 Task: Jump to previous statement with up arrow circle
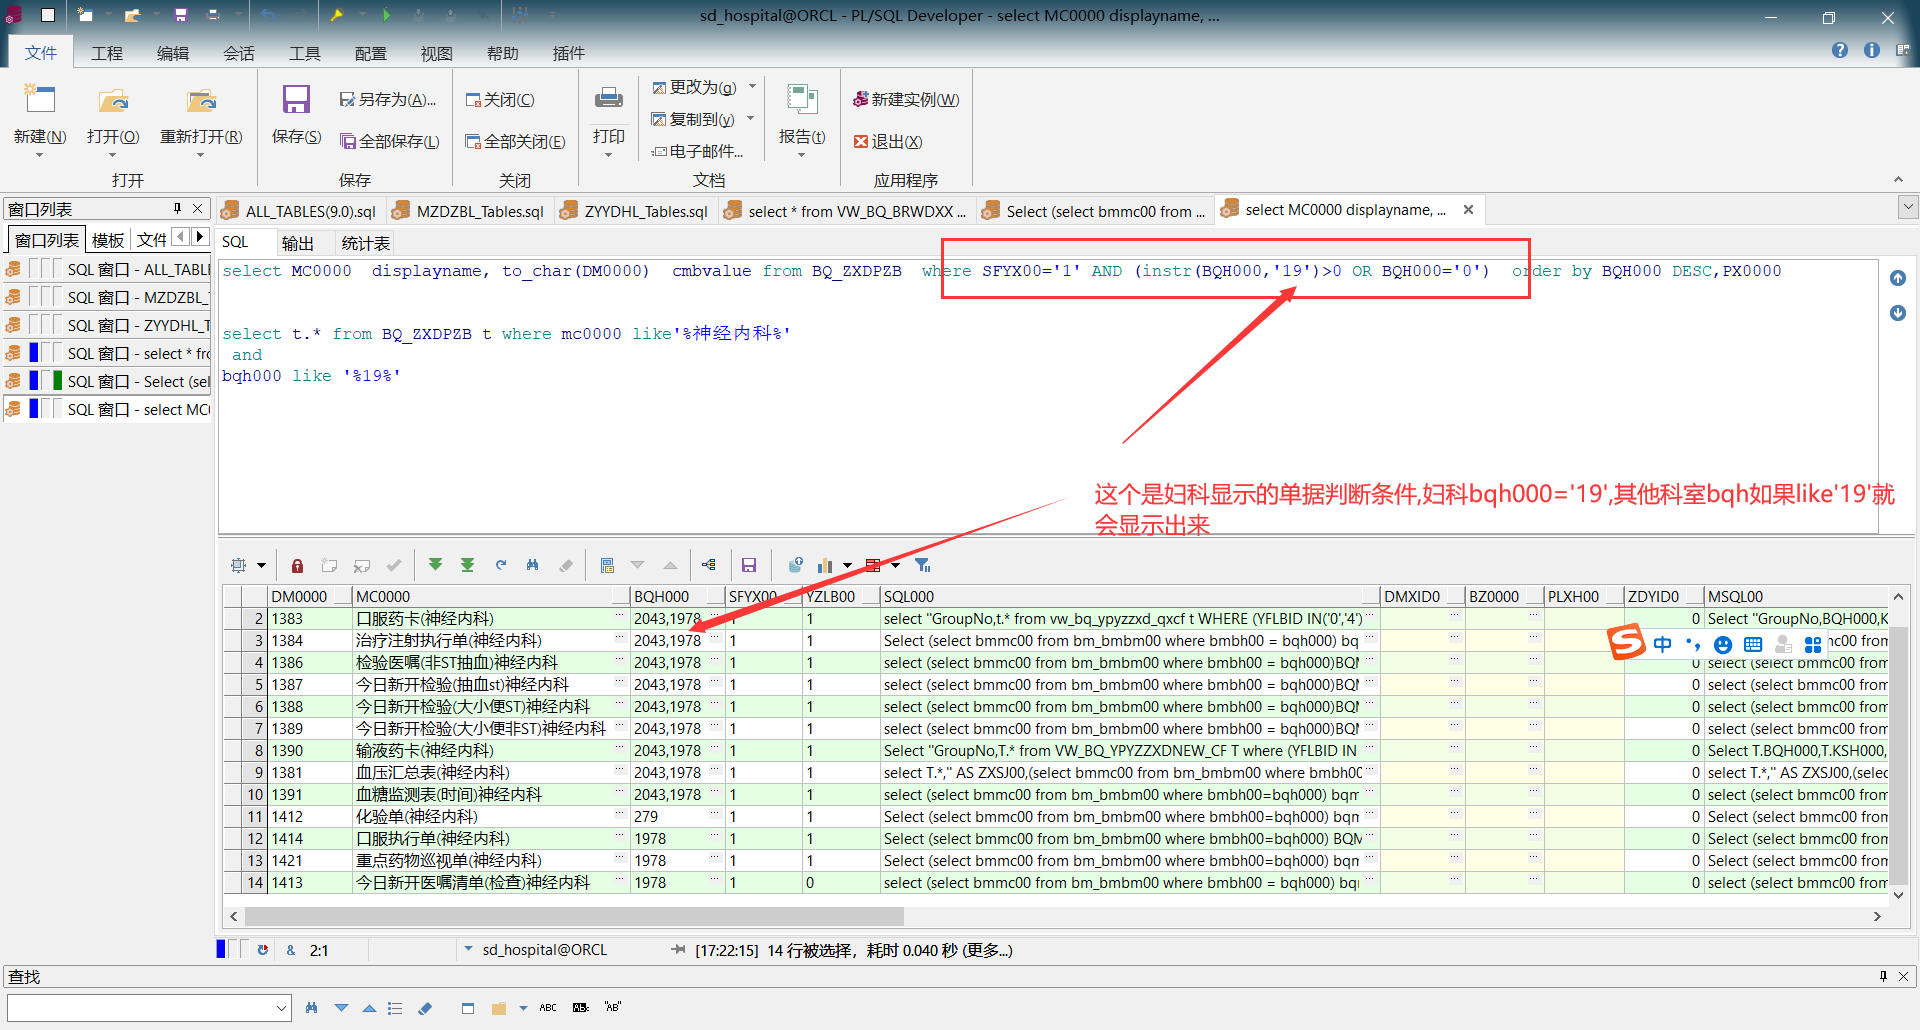pos(1898,278)
